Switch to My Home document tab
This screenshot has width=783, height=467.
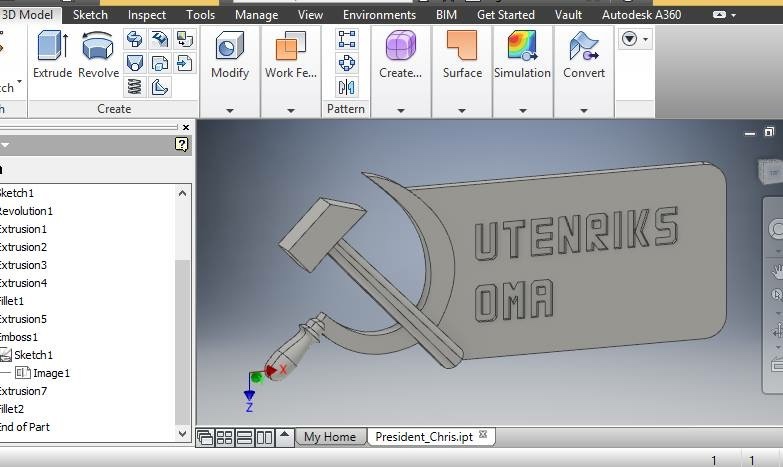(x=330, y=437)
